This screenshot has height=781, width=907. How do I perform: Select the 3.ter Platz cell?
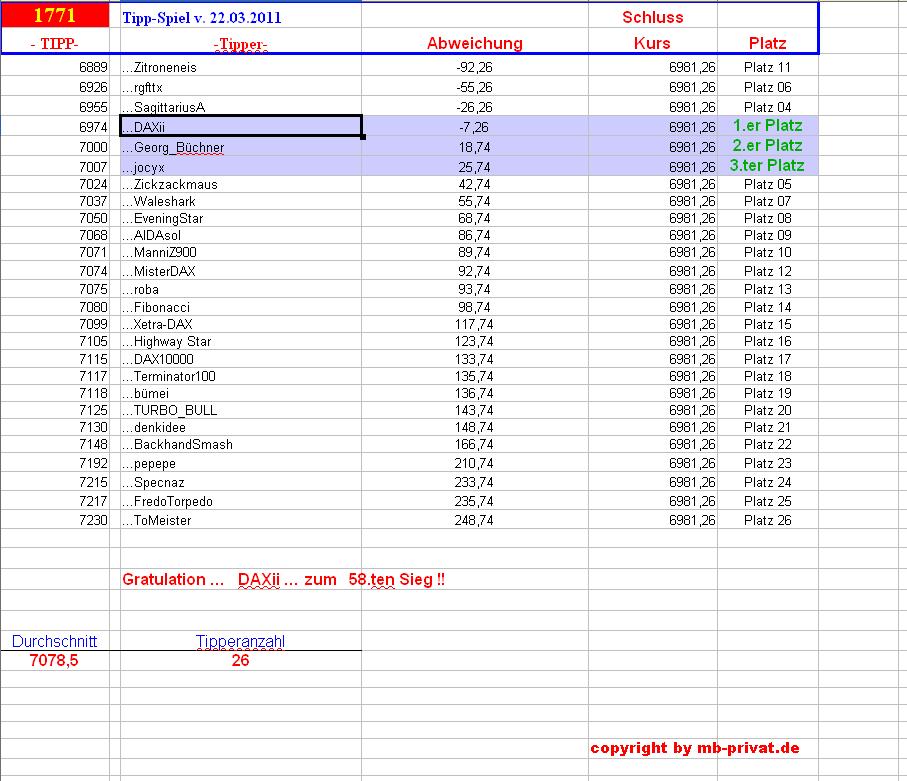point(768,165)
